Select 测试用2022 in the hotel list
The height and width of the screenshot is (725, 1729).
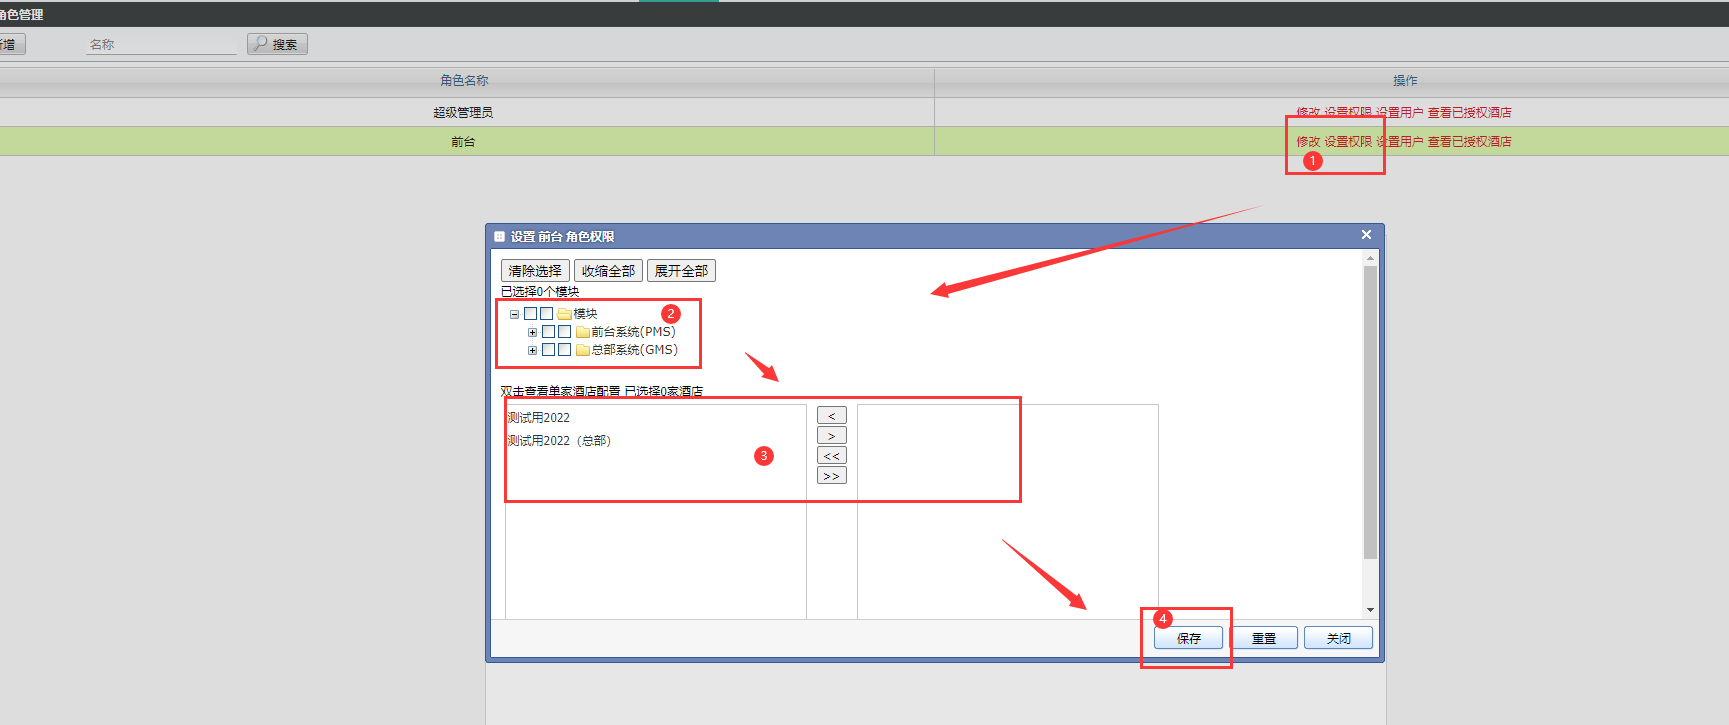[538, 418]
